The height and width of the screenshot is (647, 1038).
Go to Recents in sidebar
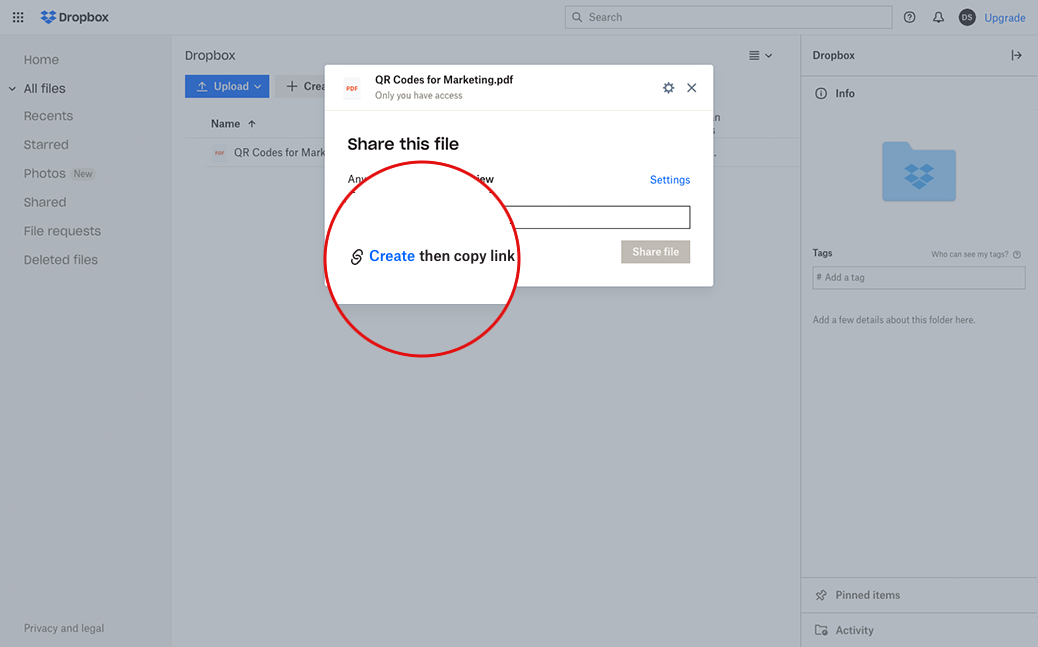(48, 116)
